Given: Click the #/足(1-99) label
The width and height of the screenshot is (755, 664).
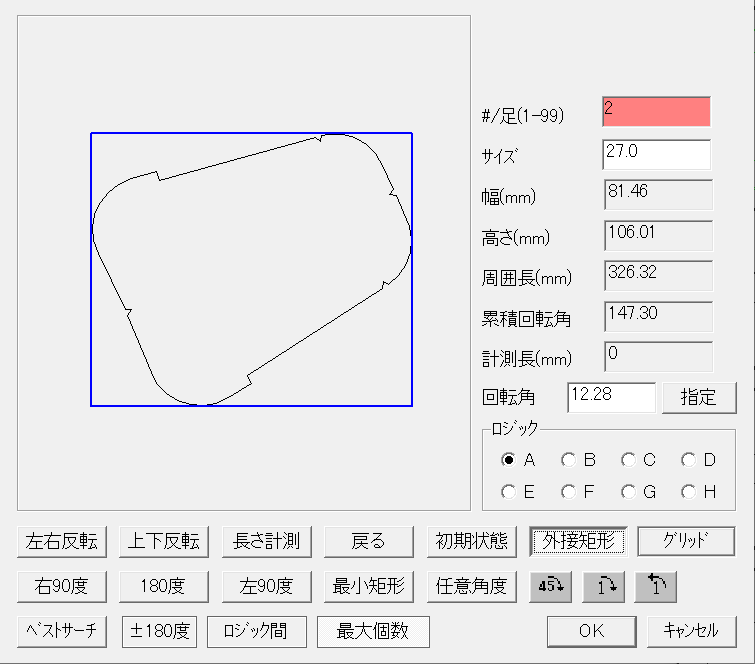Looking at the screenshot, I should (522, 116).
